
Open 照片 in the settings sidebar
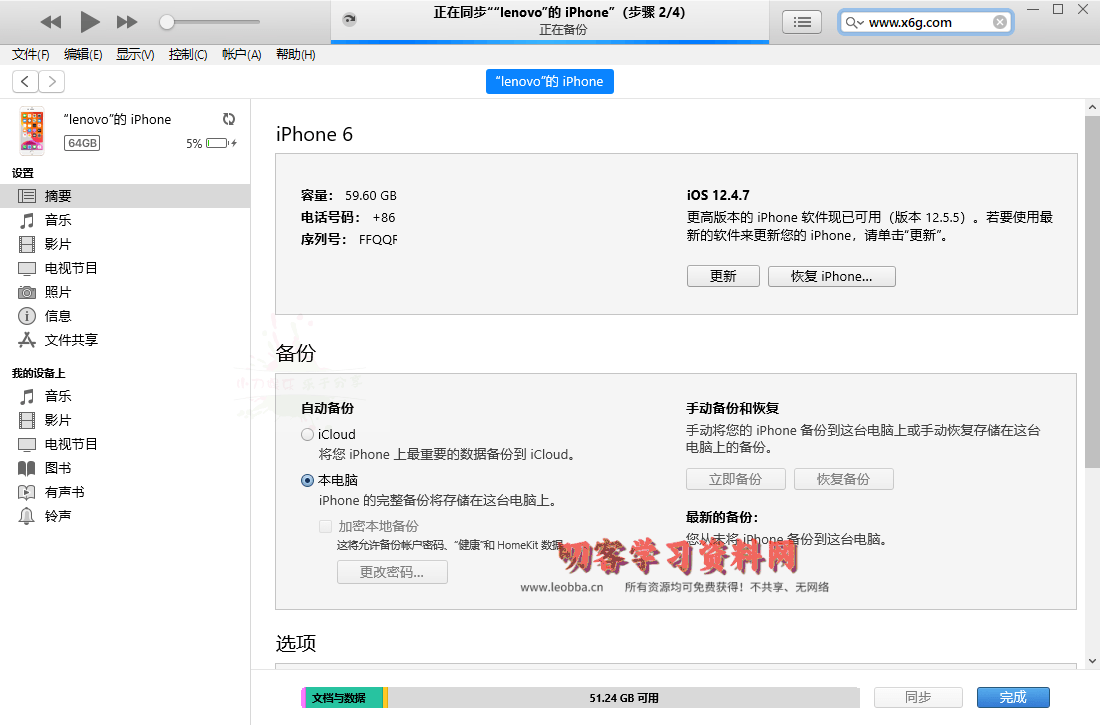pos(125,292)
